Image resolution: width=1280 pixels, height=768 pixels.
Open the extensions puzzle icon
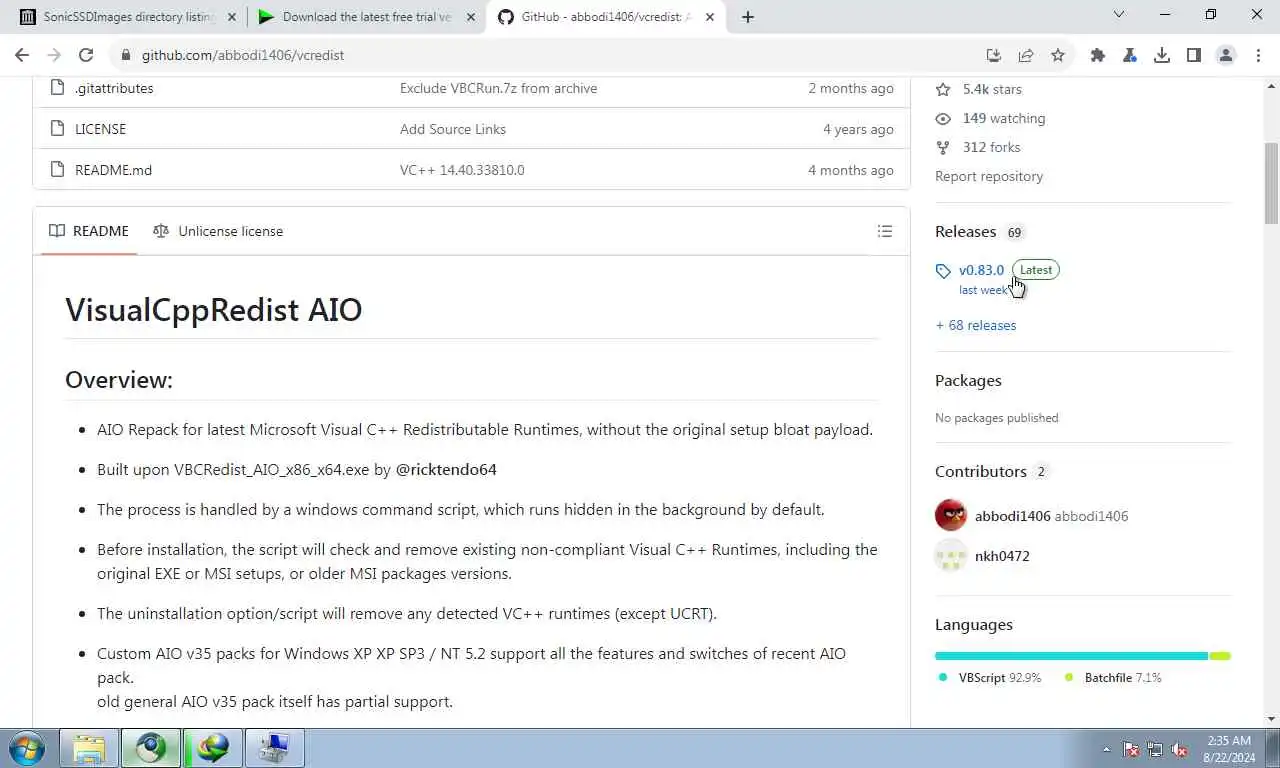(1098, 55)
